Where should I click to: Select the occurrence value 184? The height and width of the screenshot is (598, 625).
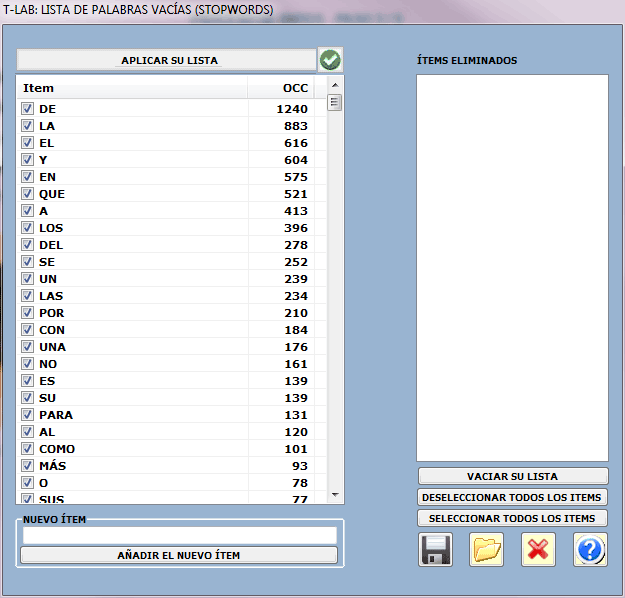296,330
